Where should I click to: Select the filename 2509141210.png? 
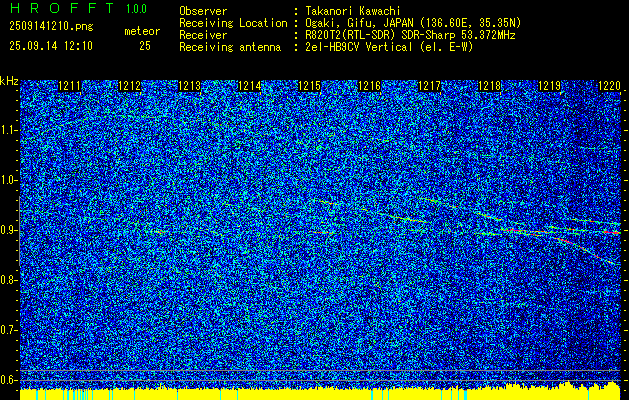[x=51, y=26]
